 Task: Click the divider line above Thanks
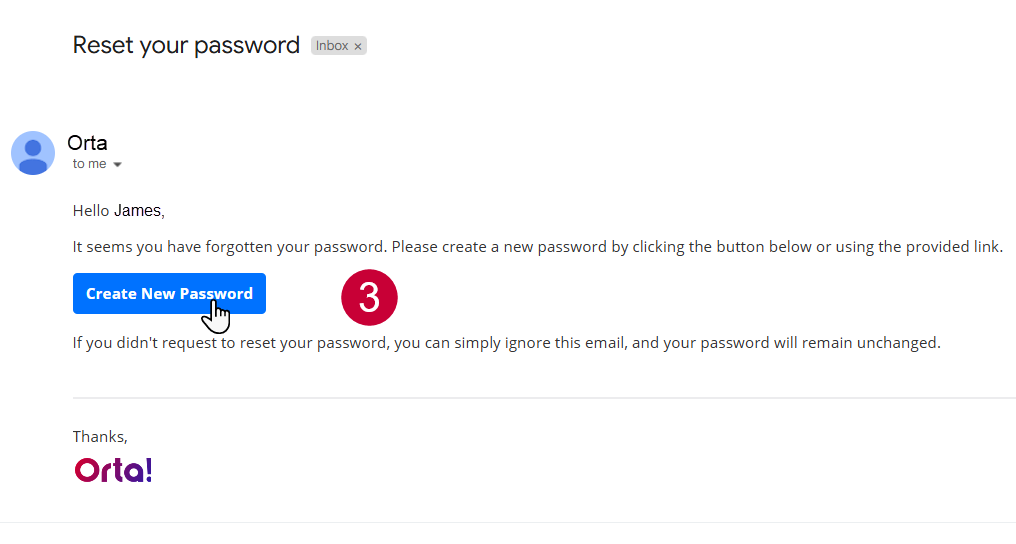544,398
